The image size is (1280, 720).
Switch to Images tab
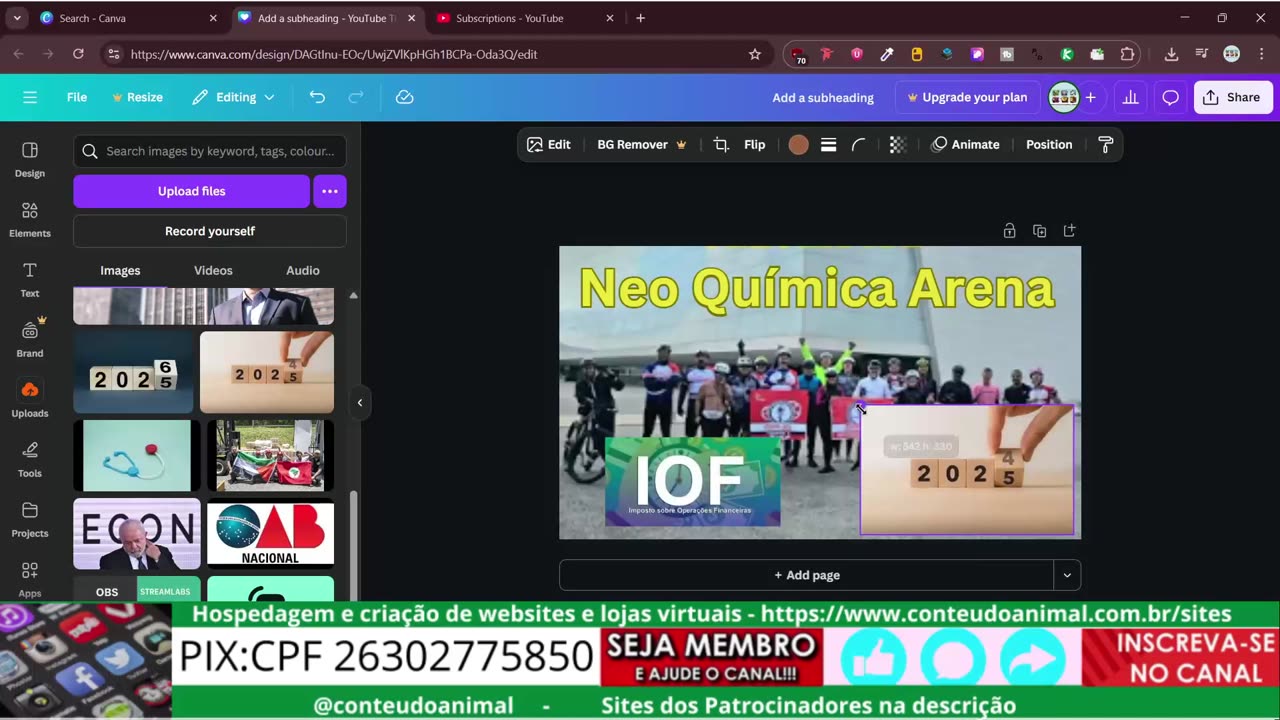tap(120, 270)
